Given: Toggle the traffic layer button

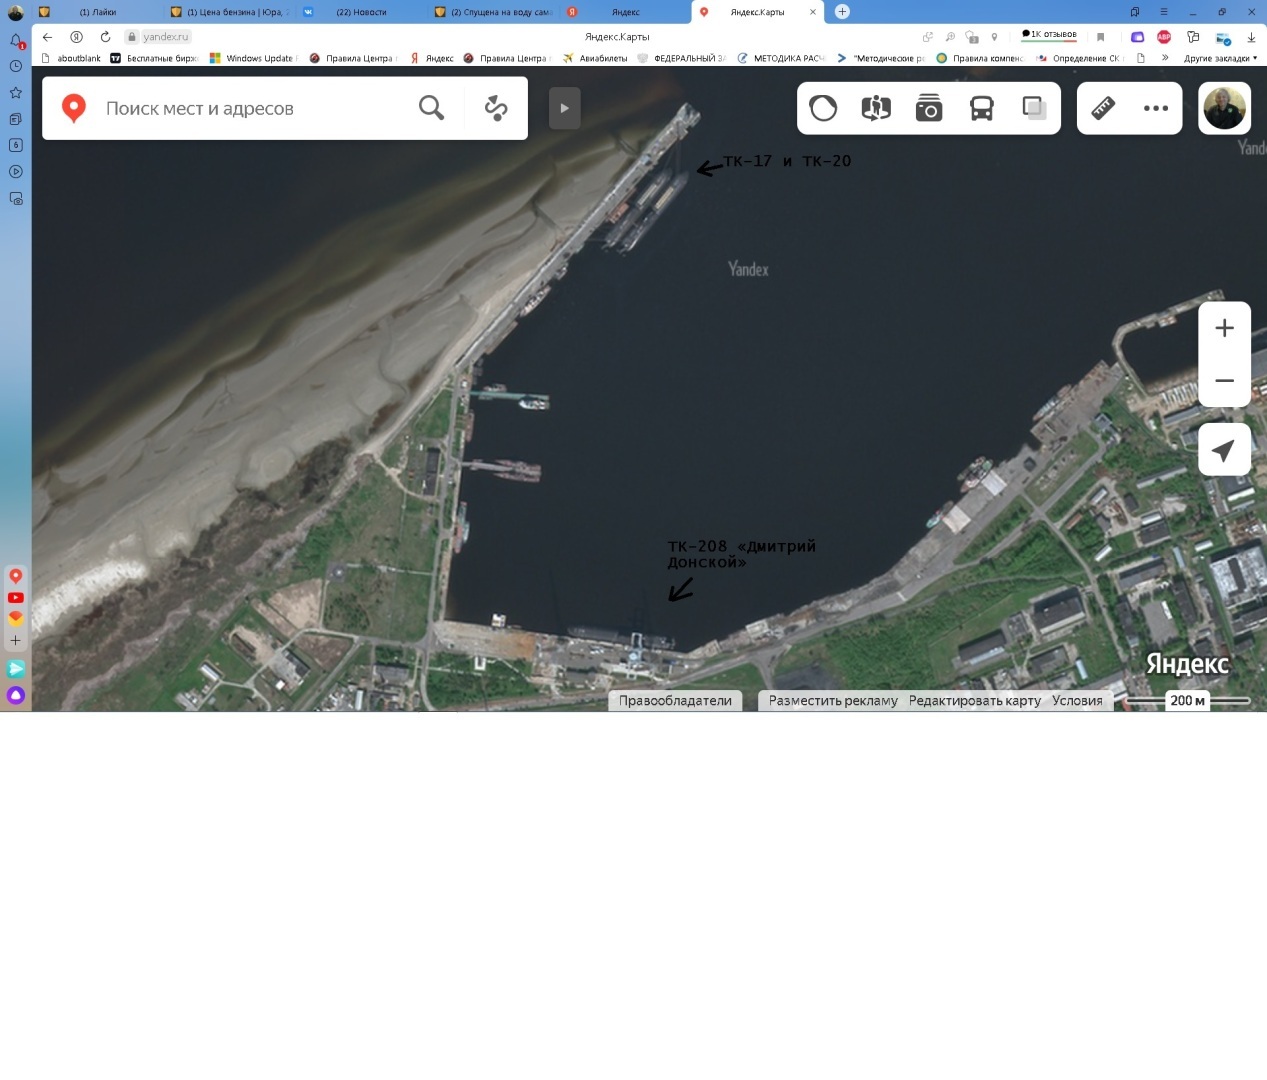Looking at the screenshot, I should pyautogui.click(x=823, y=108).
